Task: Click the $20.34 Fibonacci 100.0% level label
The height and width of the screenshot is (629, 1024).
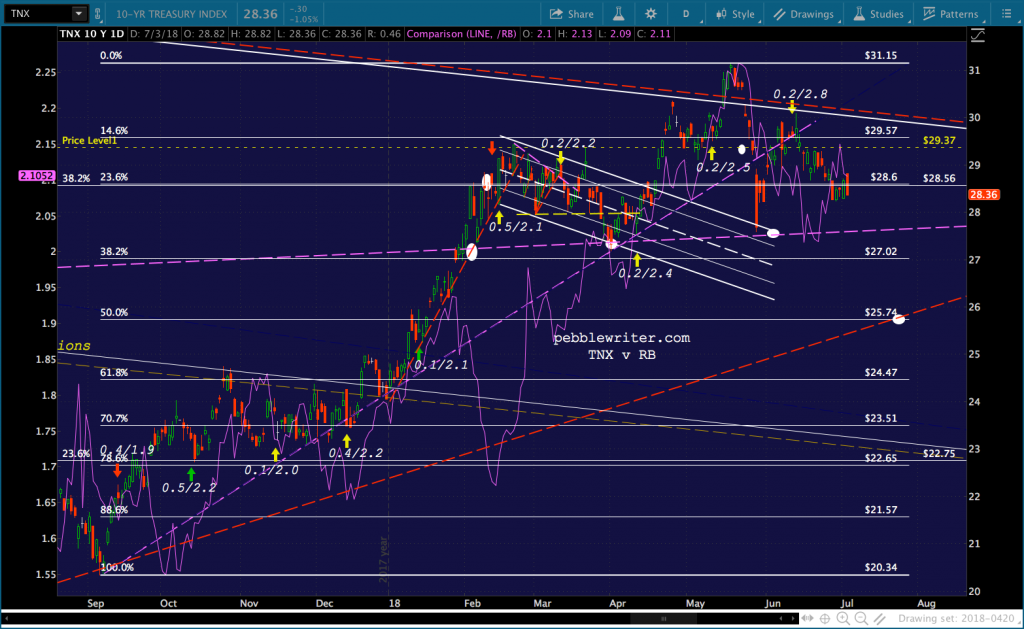Action: (x=880, y=567)
